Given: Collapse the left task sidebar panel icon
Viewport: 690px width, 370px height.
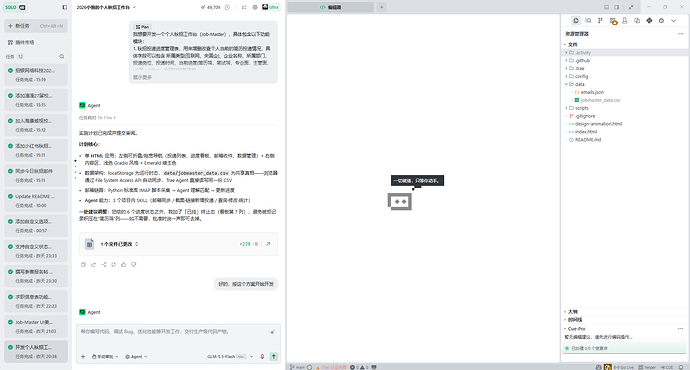Looking at the screenshot, I should coord(65,7).
